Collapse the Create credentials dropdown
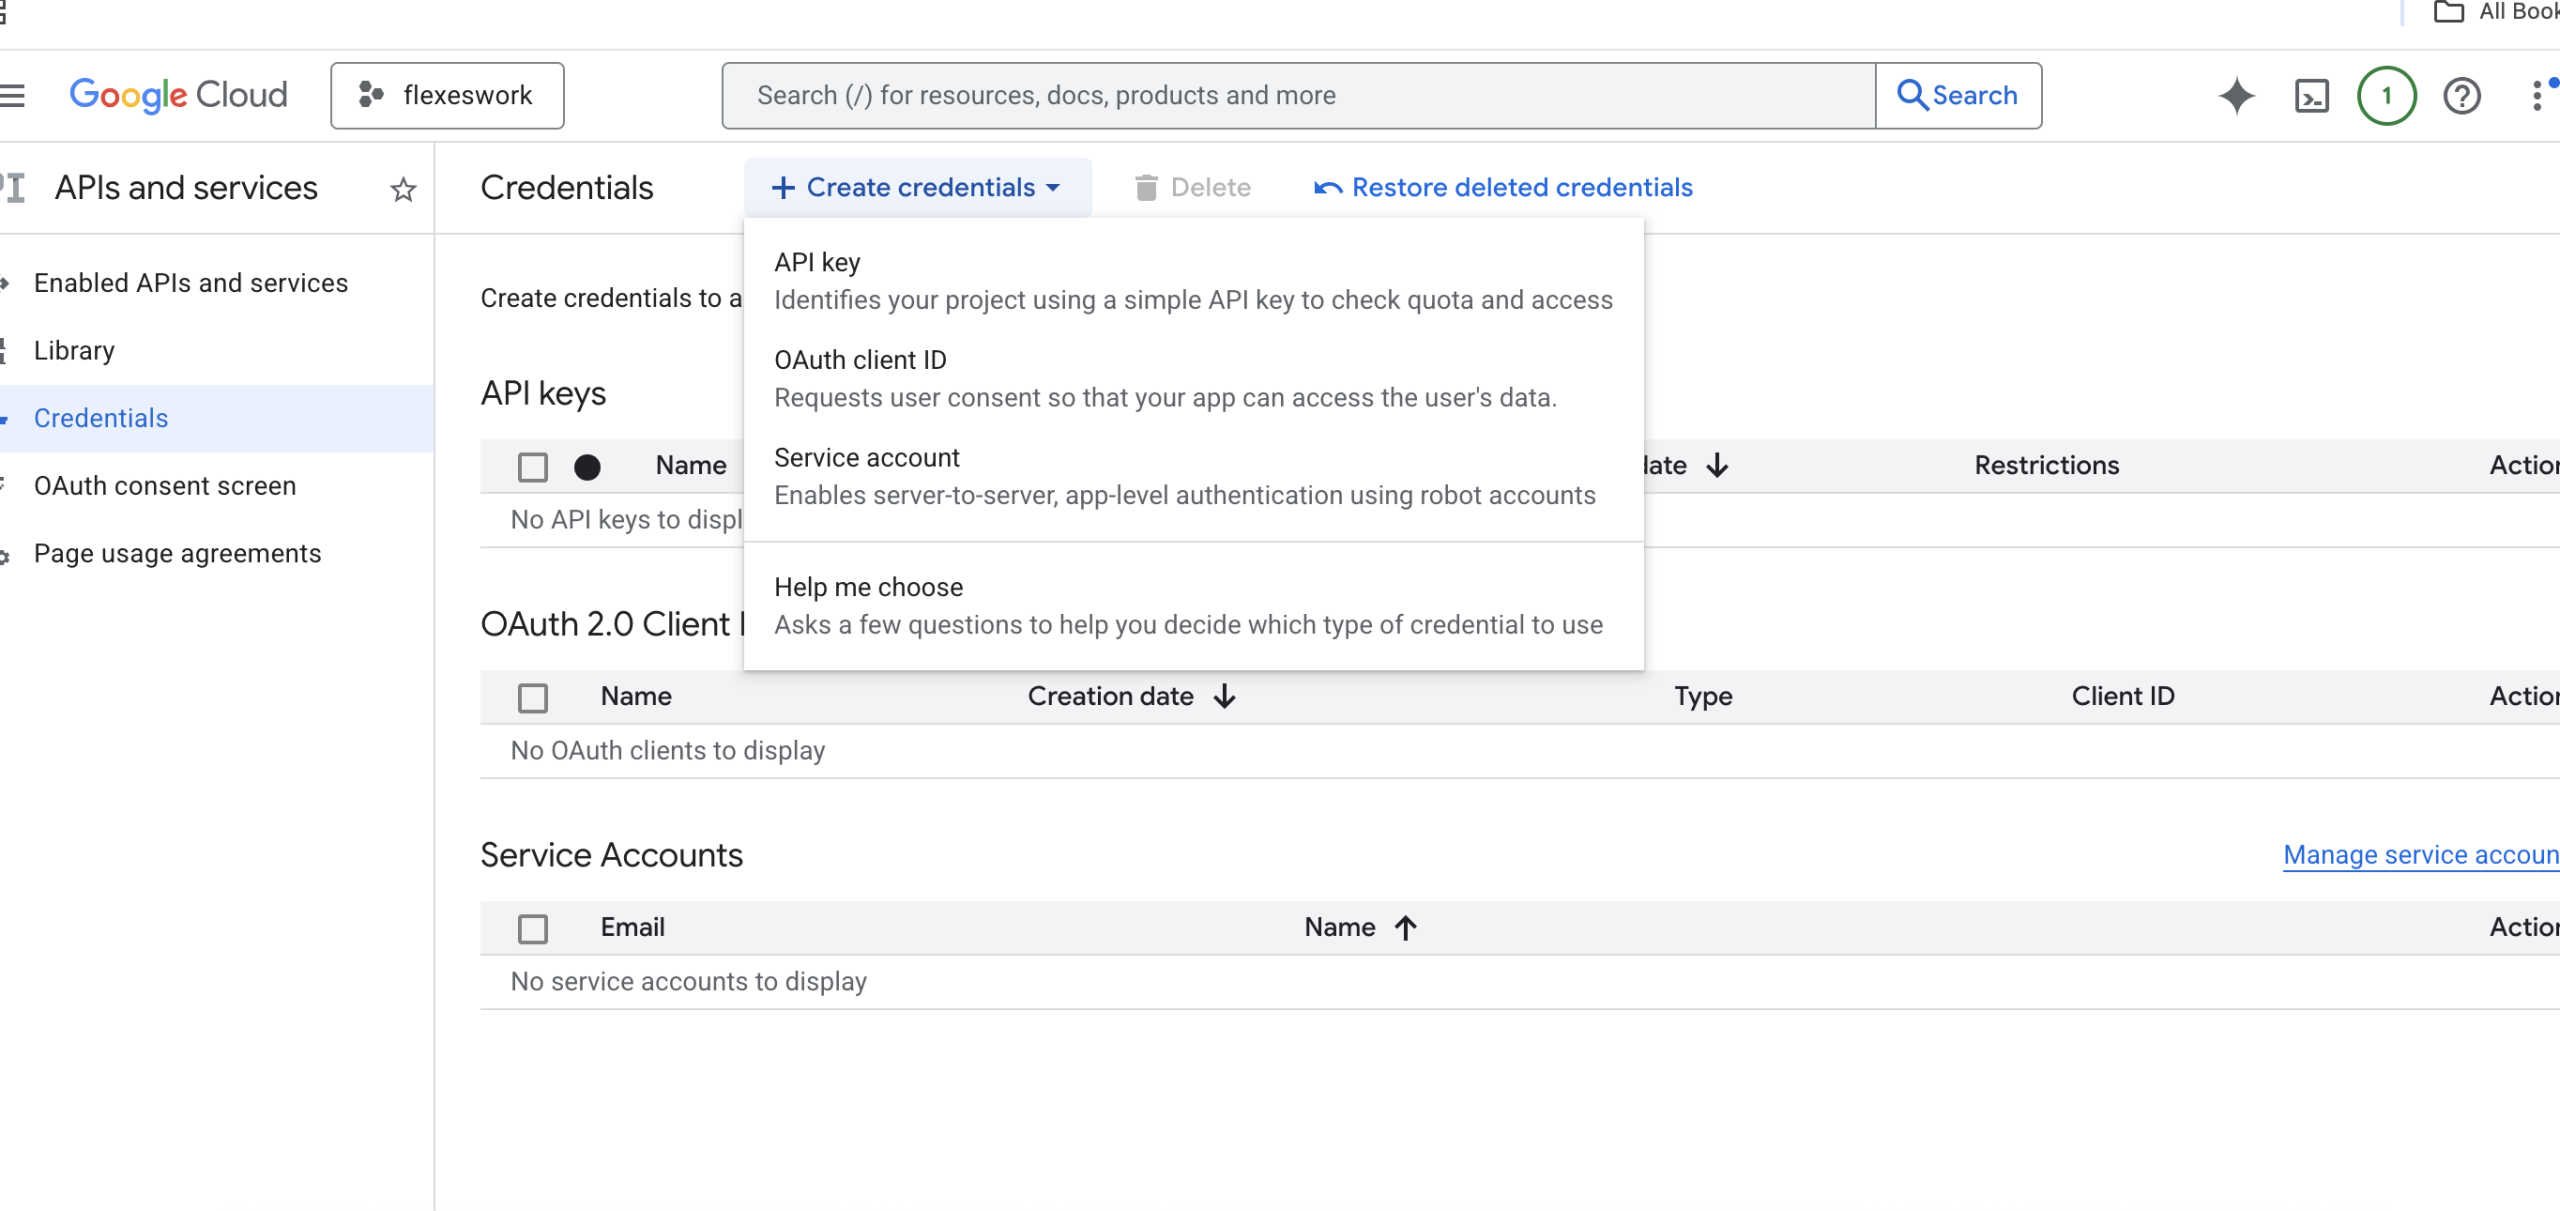This screenshot has width=2560, height=1211. (x=916, y=188)
